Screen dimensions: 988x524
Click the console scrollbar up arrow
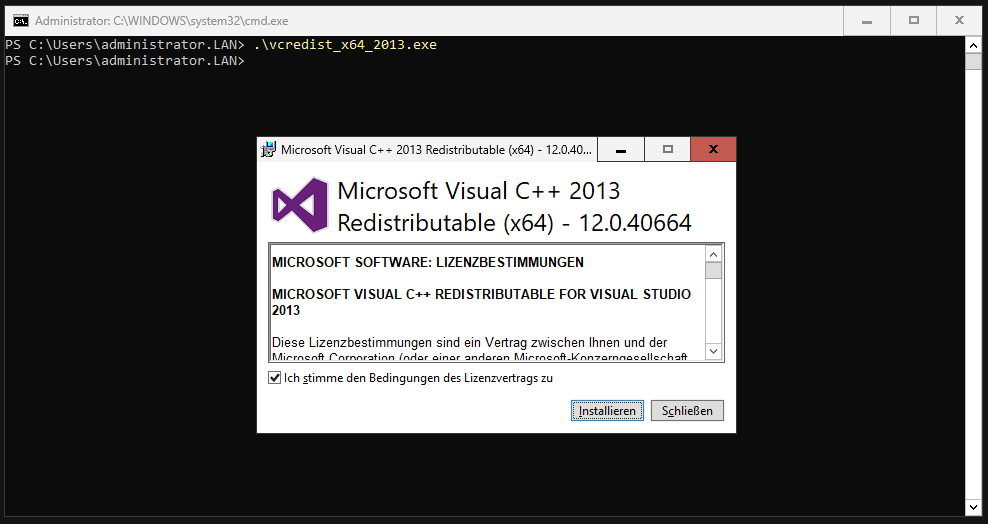point(973,45)
